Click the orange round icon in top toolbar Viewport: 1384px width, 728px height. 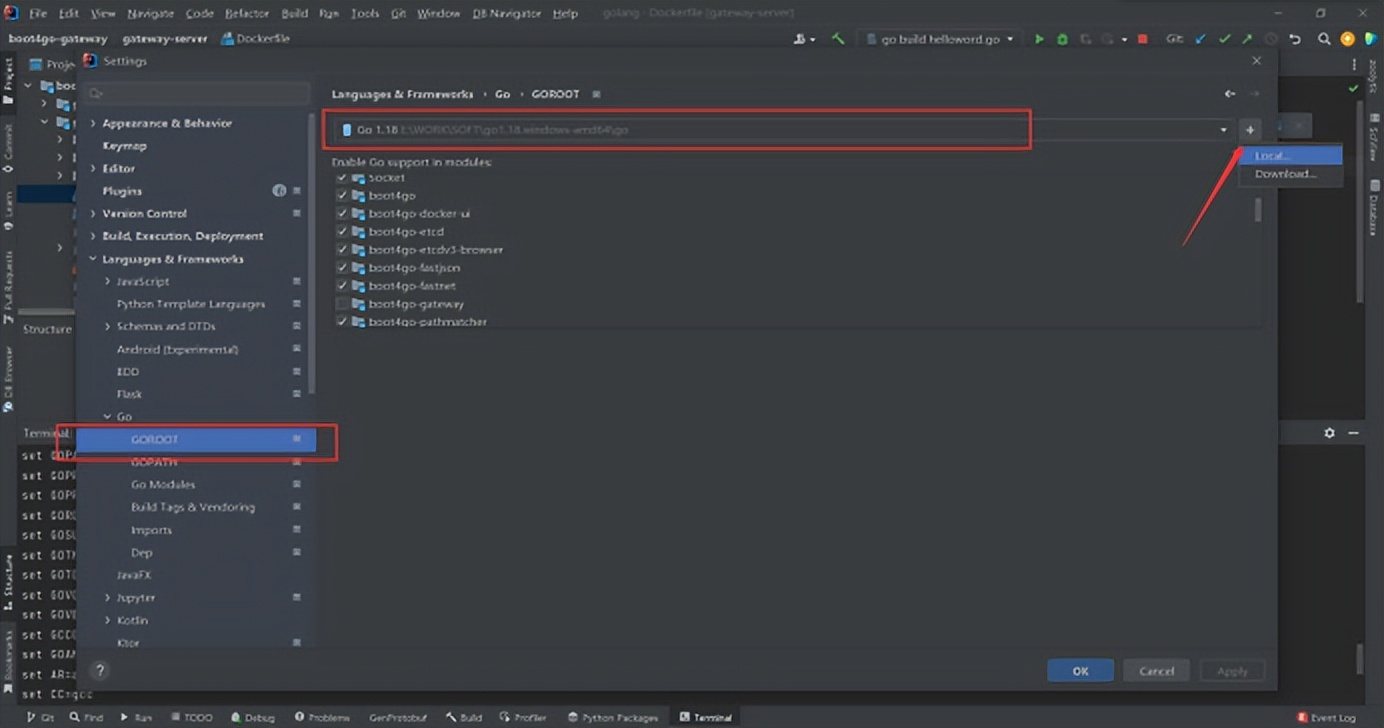pyautogui.click(x=1348, y=39)
